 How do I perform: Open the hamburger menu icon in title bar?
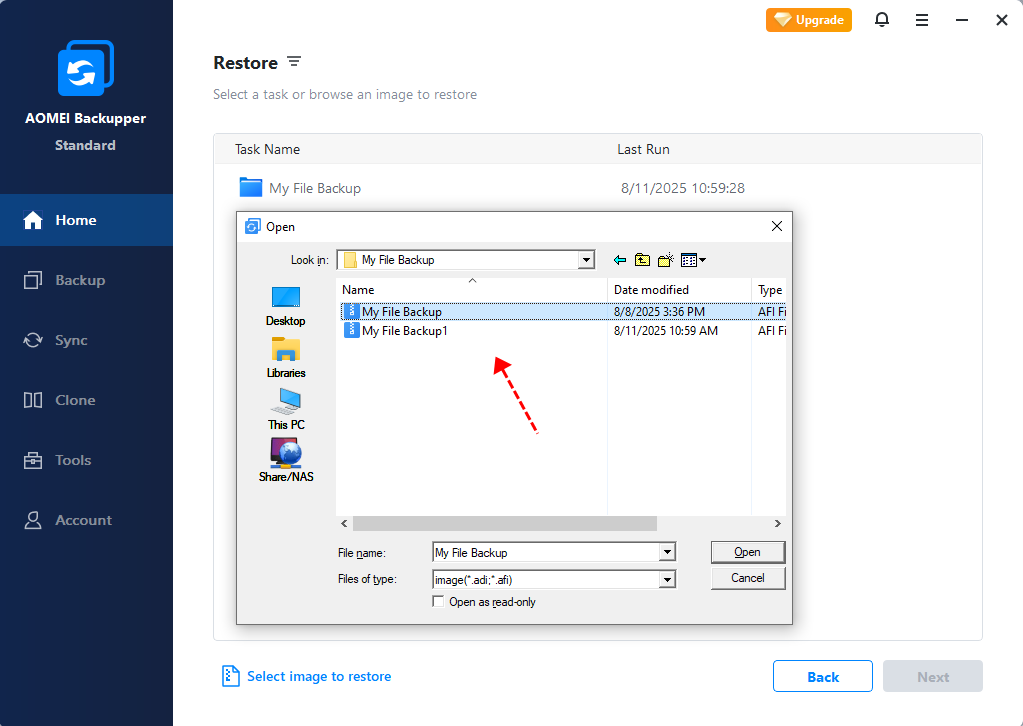[x=921, y=20]
